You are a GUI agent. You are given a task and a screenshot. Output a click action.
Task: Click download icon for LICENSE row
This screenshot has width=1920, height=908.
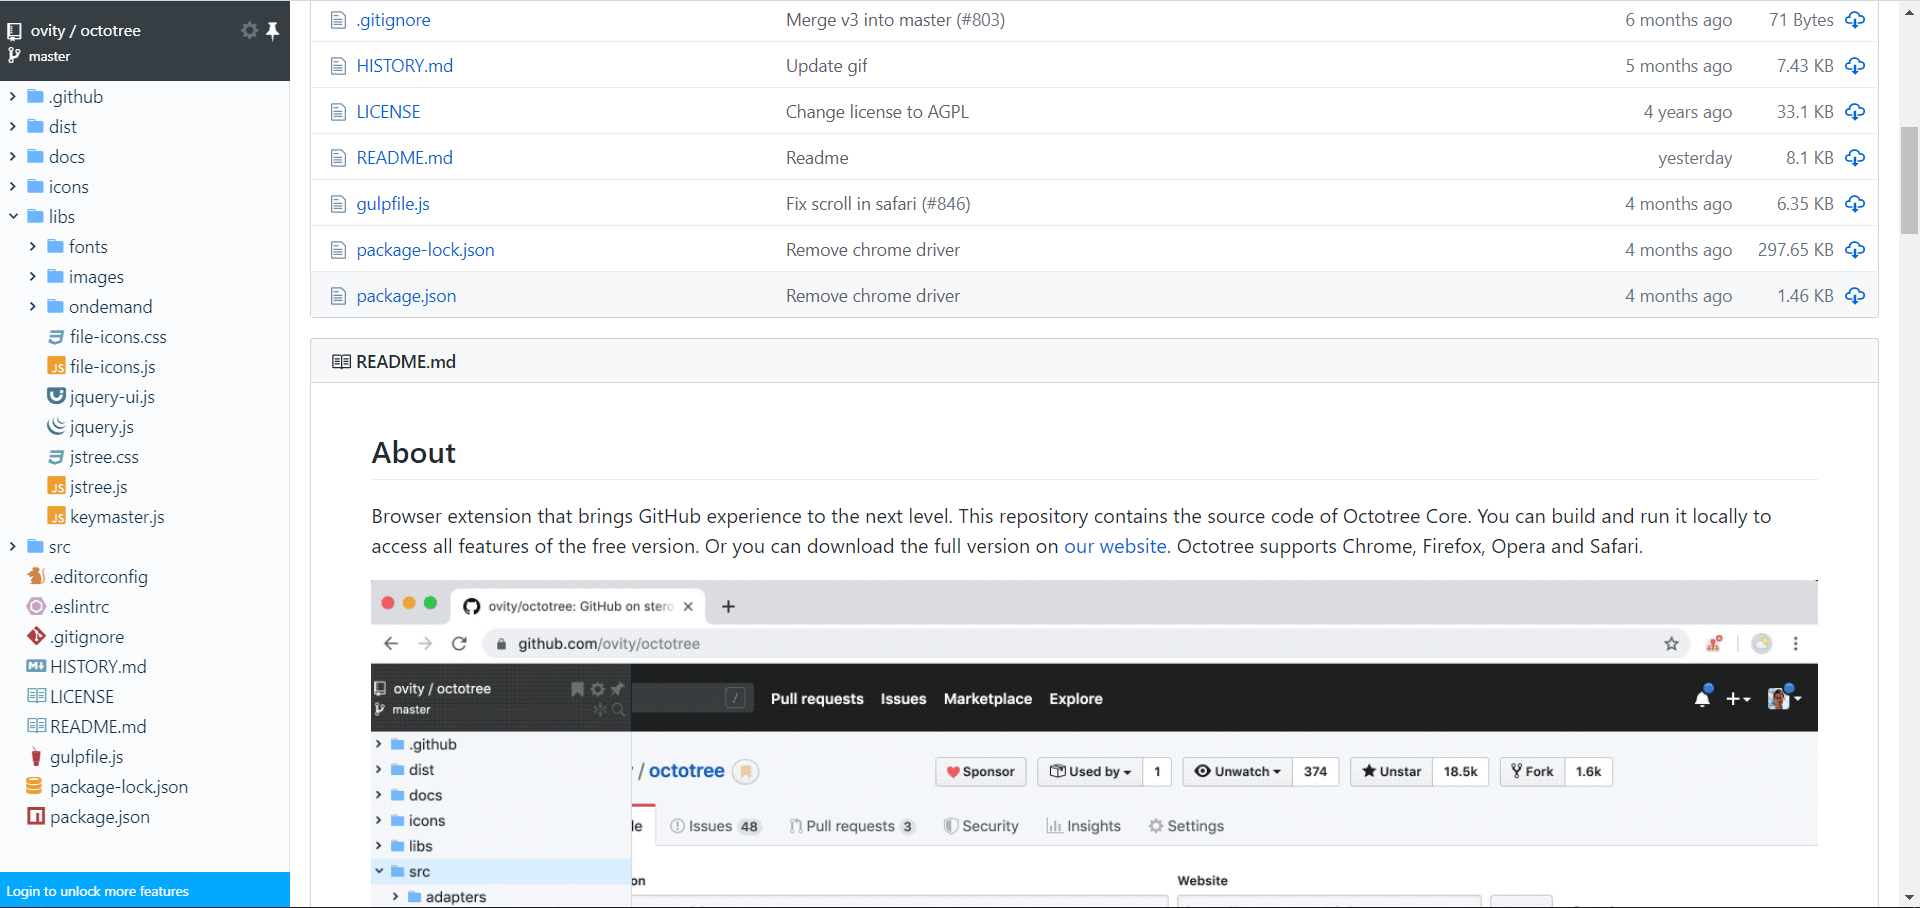[1855, 112]
